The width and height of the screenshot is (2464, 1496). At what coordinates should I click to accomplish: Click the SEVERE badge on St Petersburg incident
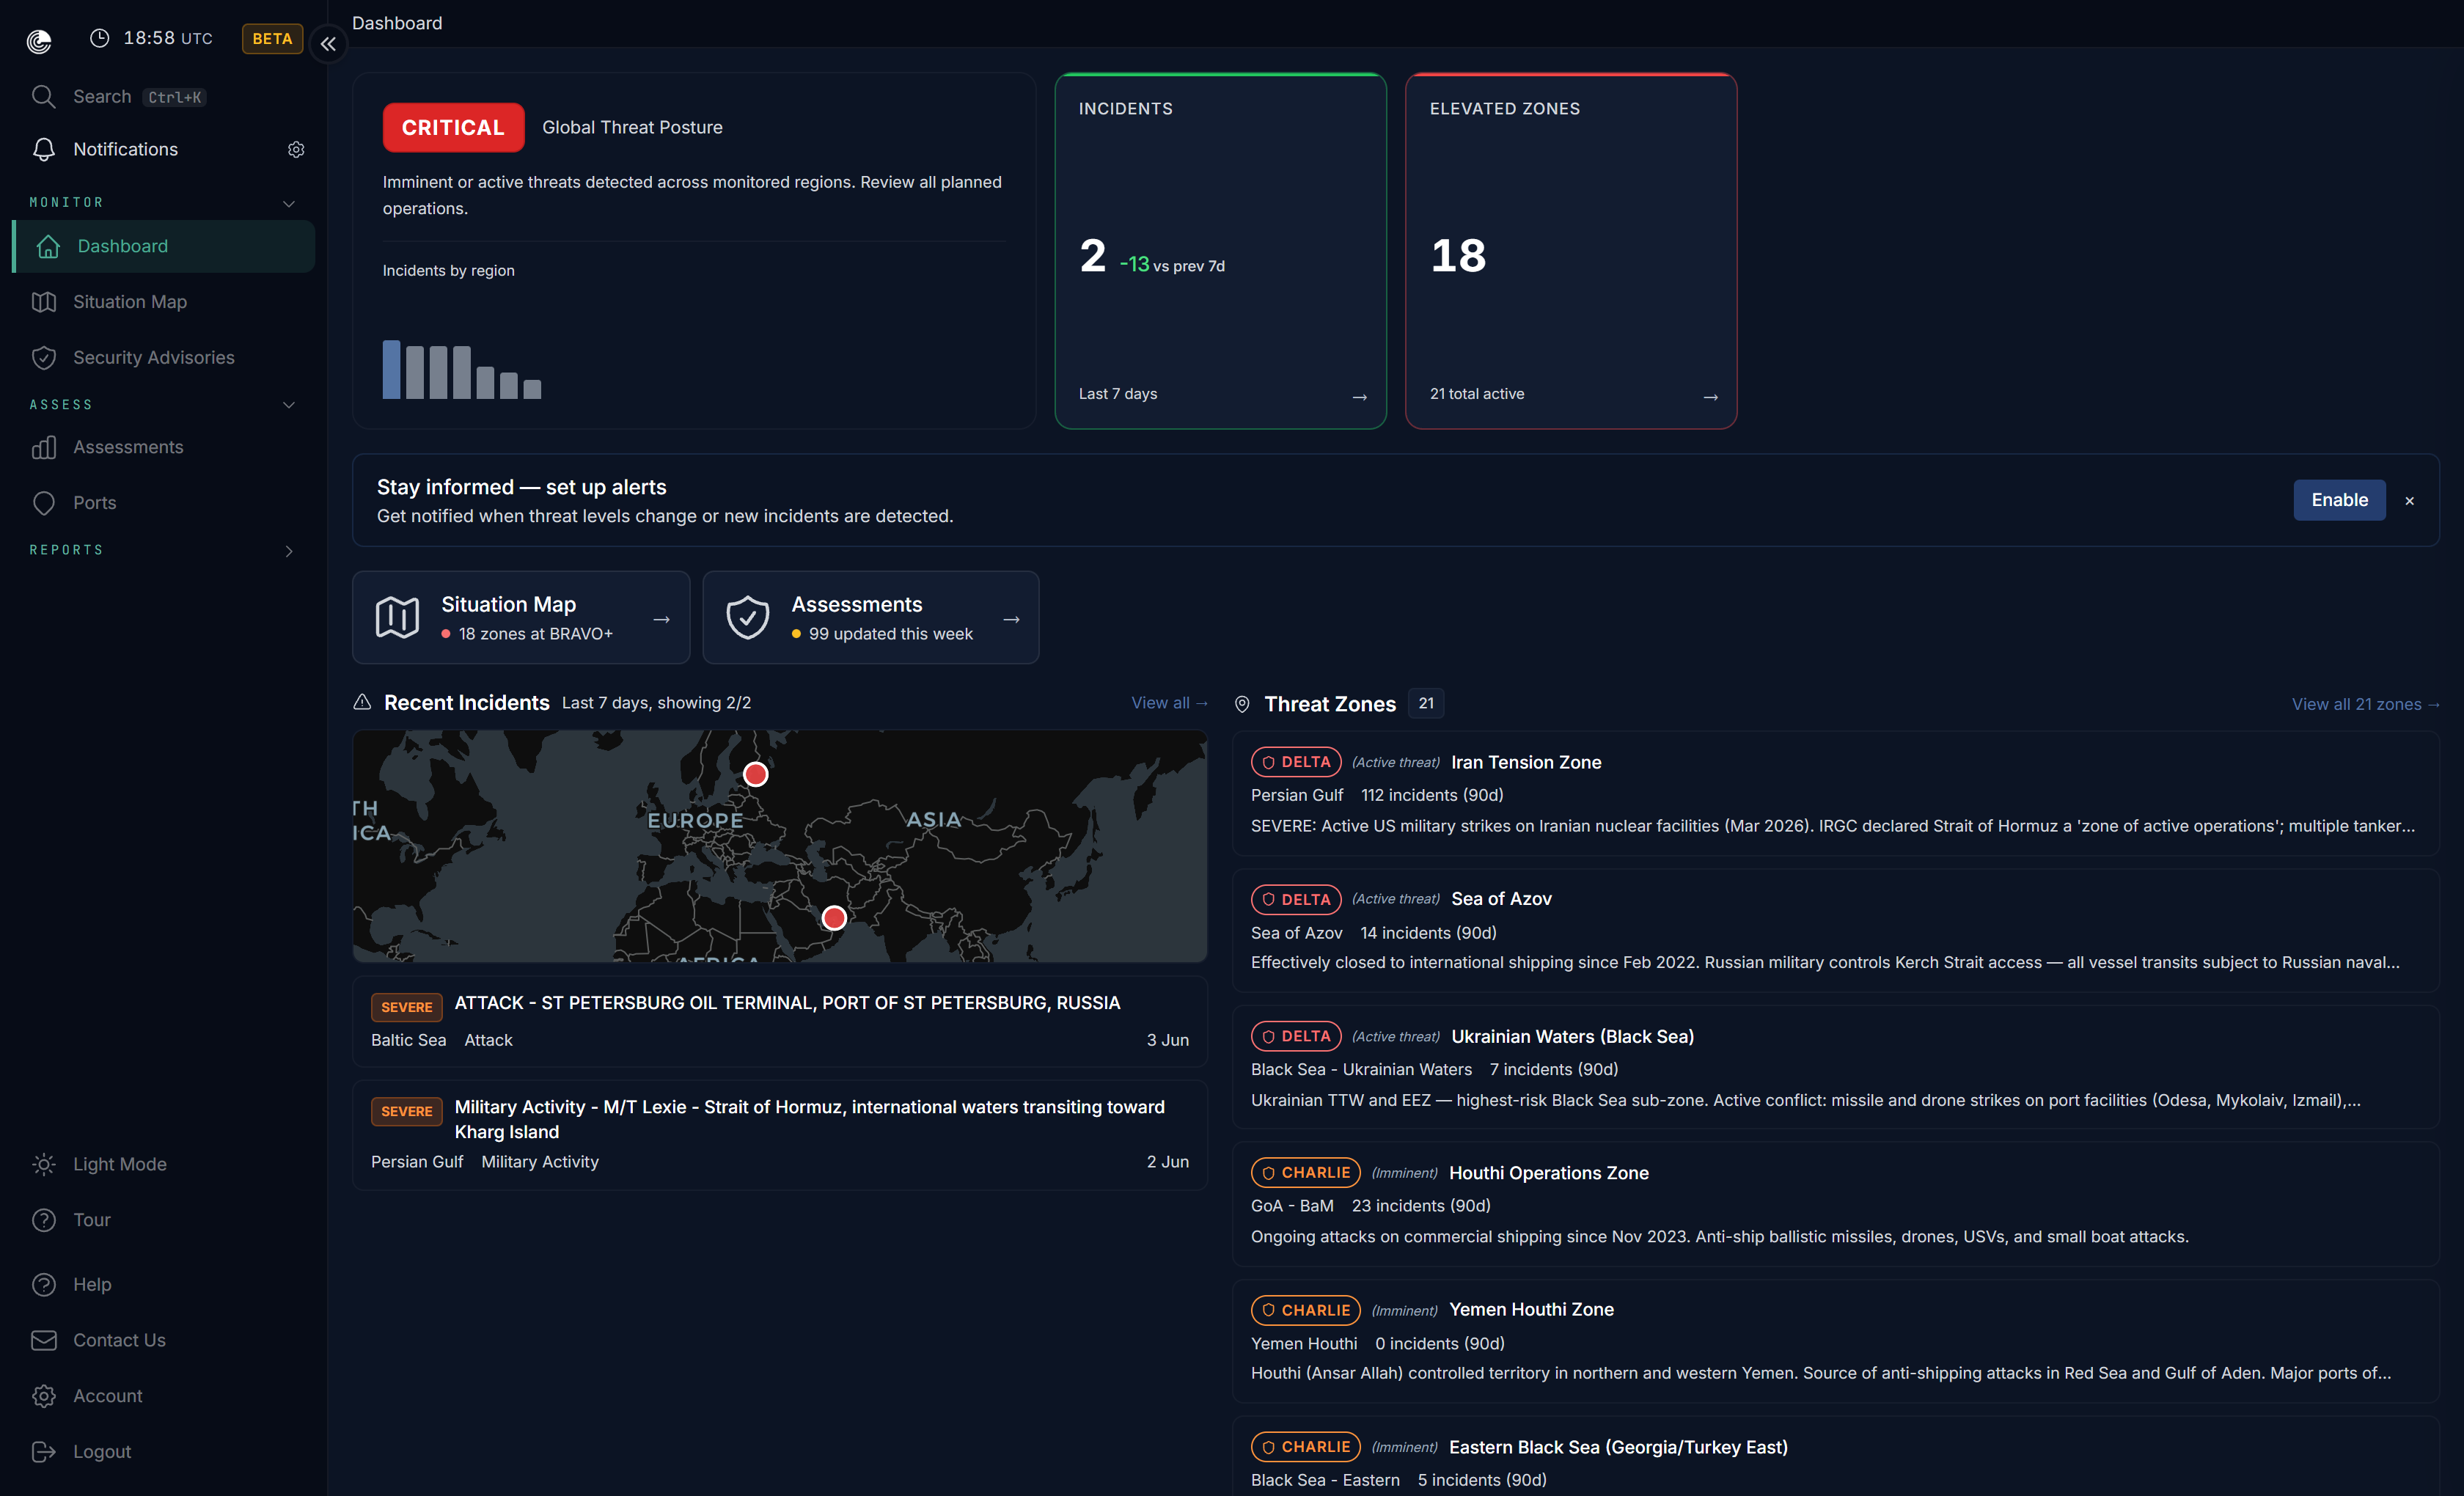[406, 1007]
